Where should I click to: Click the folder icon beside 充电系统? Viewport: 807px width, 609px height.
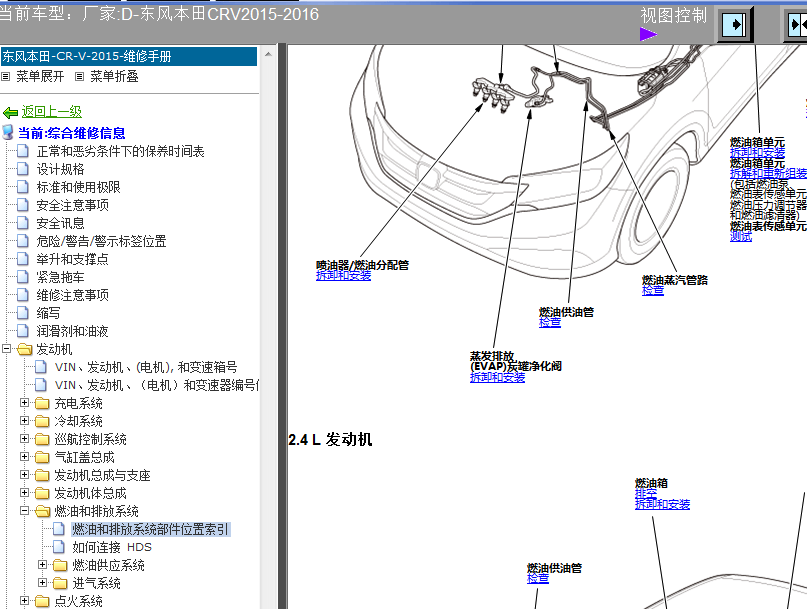pyautogui.click(x=42, y=403)
